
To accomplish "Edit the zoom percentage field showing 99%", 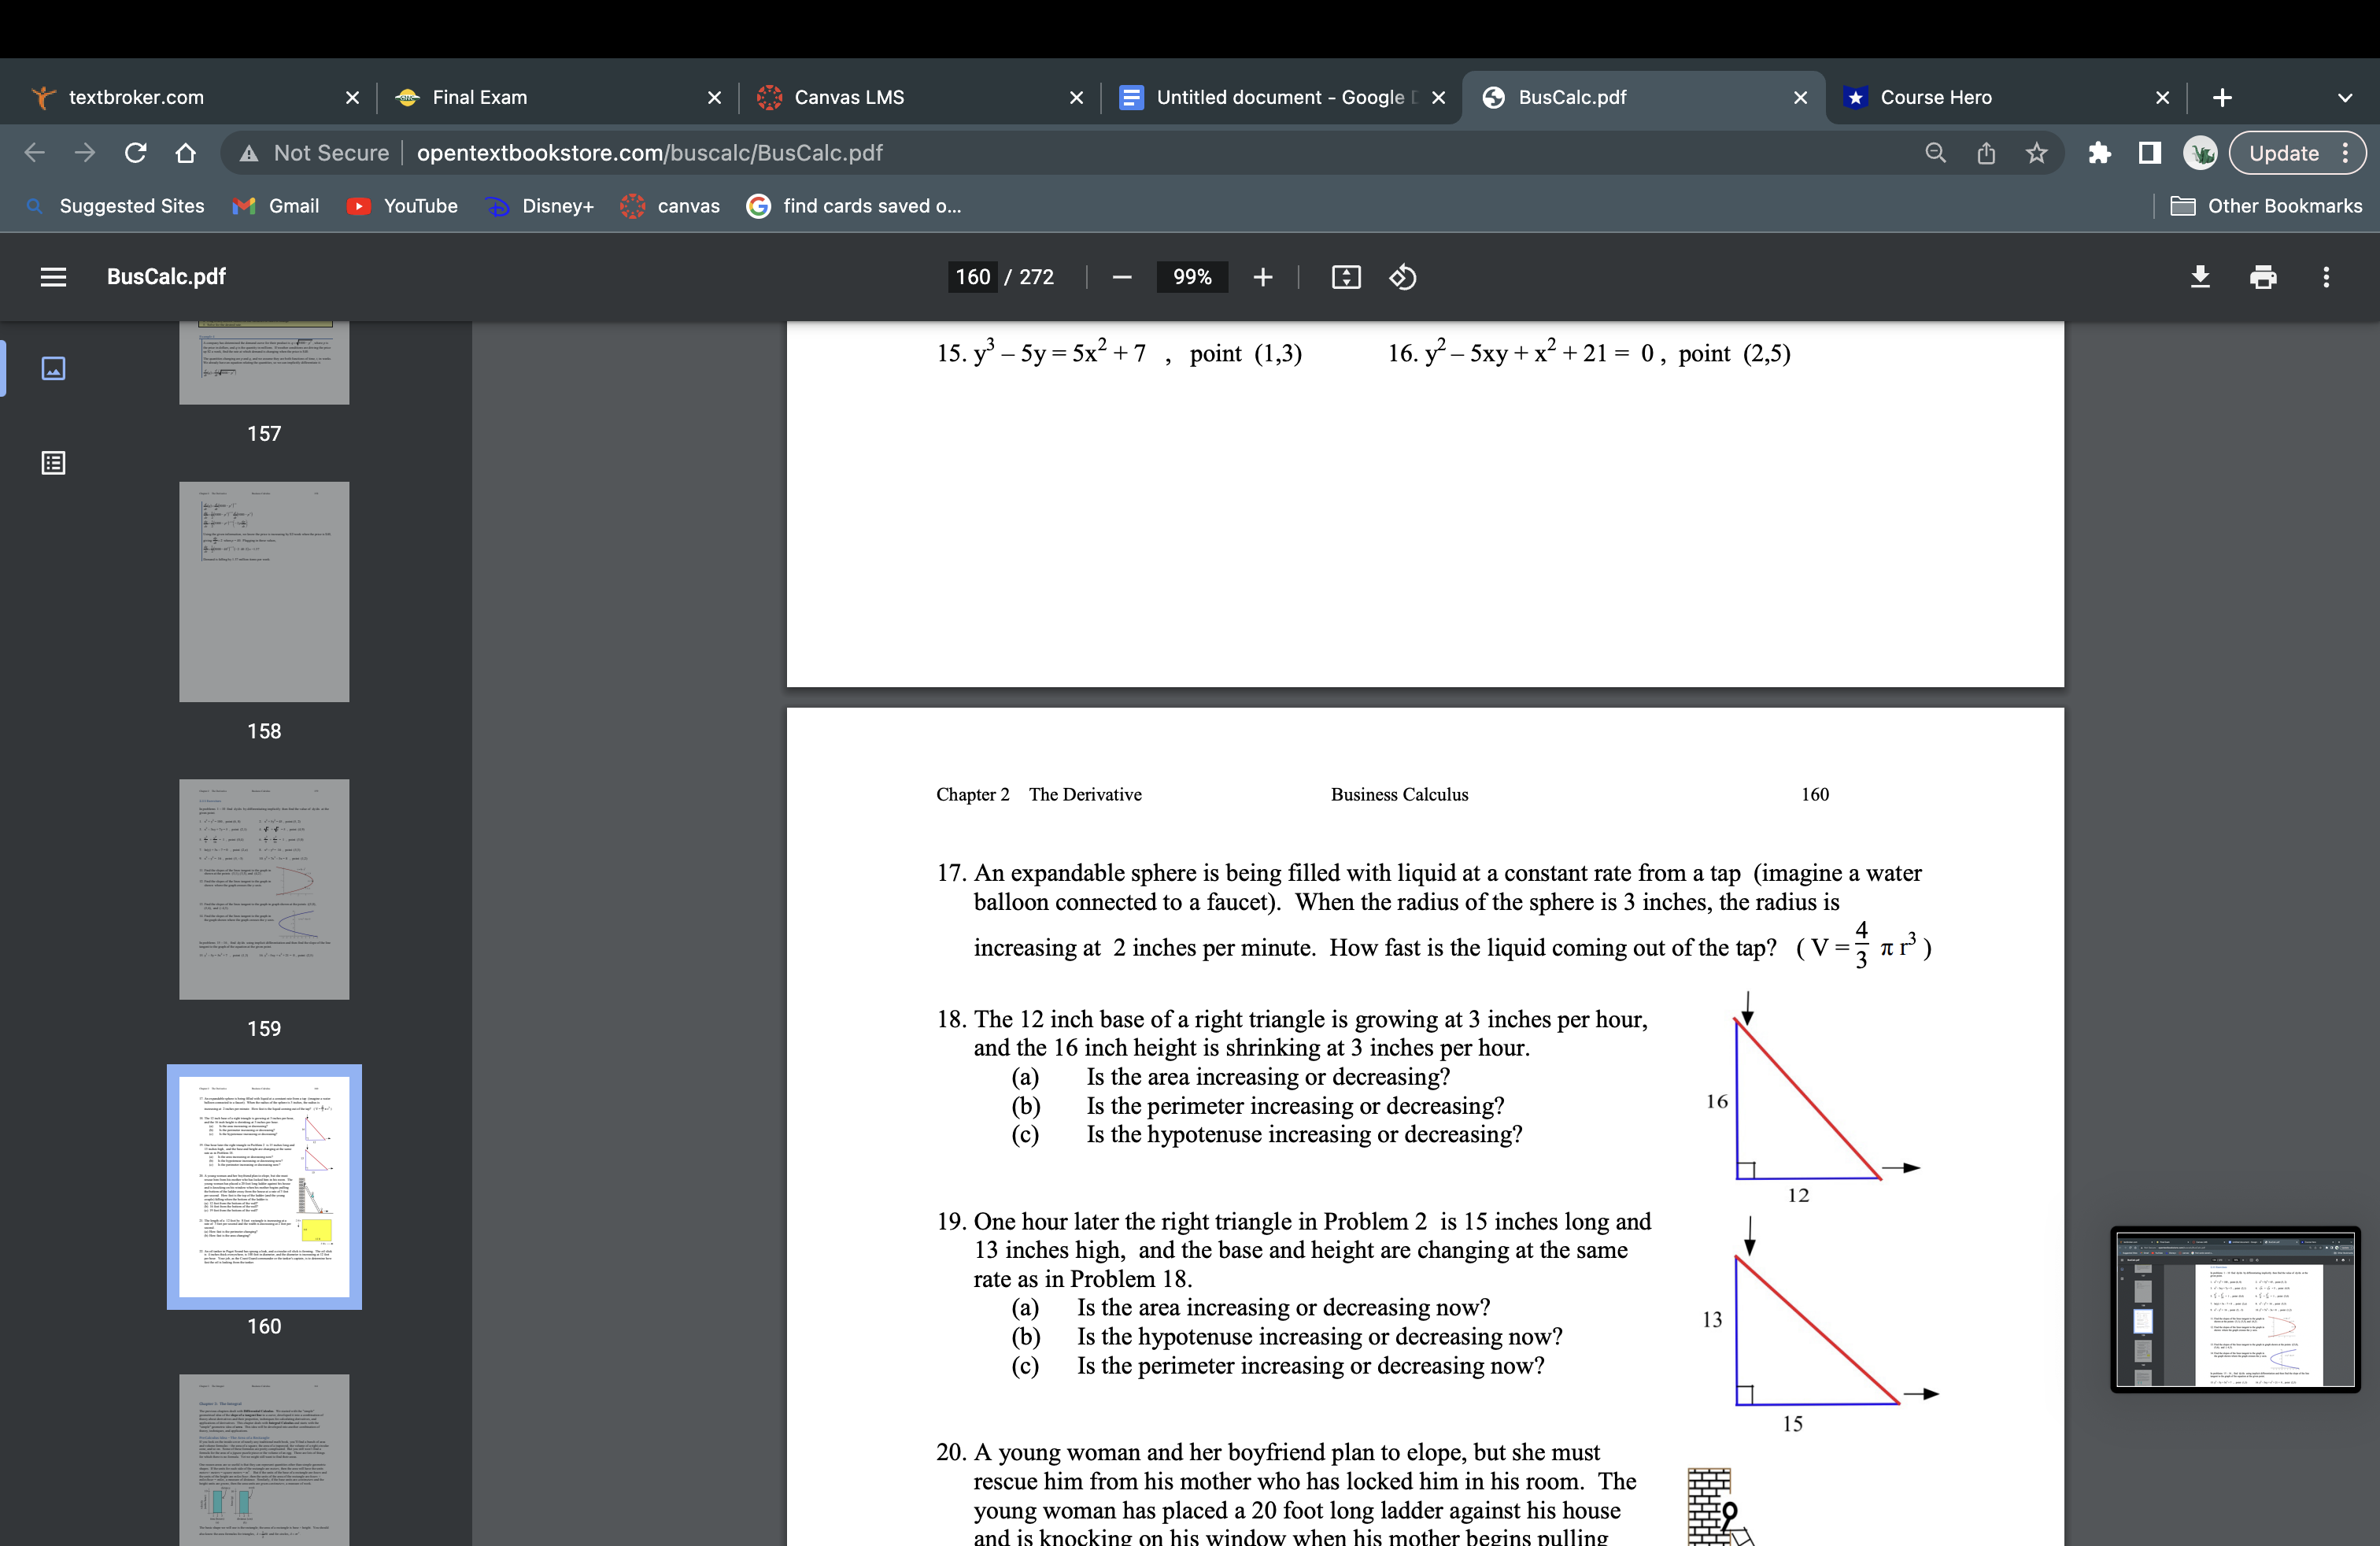I will 1191,277.
